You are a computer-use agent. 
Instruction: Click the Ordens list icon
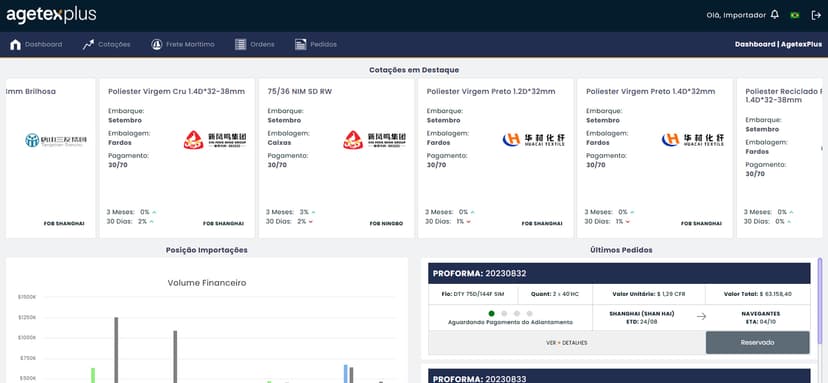[x=241, y=44]
